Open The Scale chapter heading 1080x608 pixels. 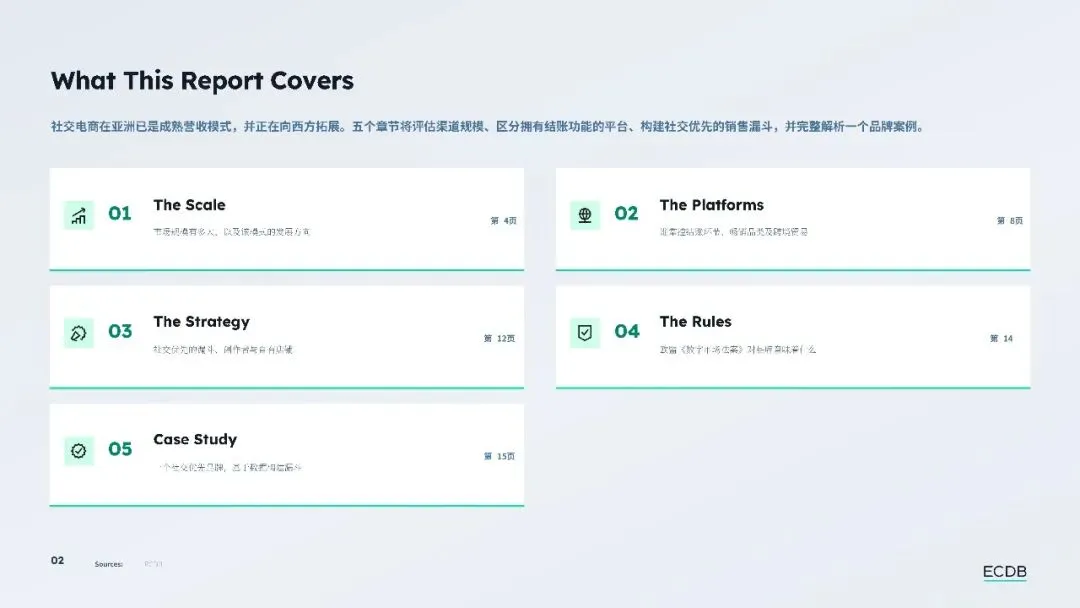point(189,205)
